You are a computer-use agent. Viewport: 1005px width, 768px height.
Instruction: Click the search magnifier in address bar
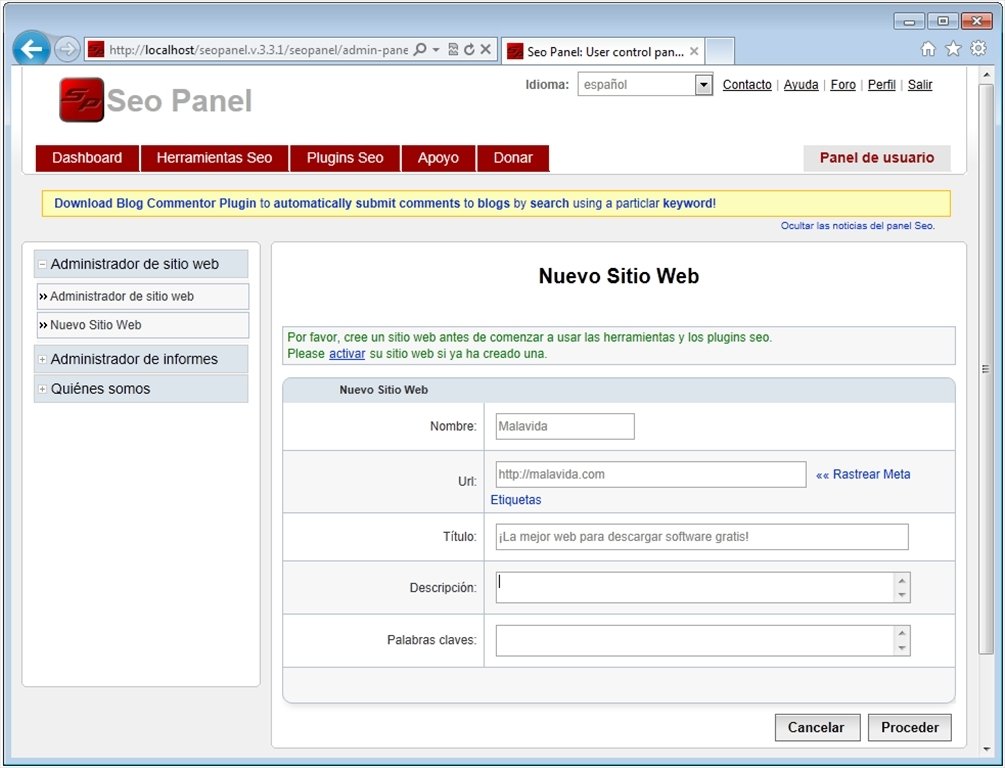pos(420,49)
